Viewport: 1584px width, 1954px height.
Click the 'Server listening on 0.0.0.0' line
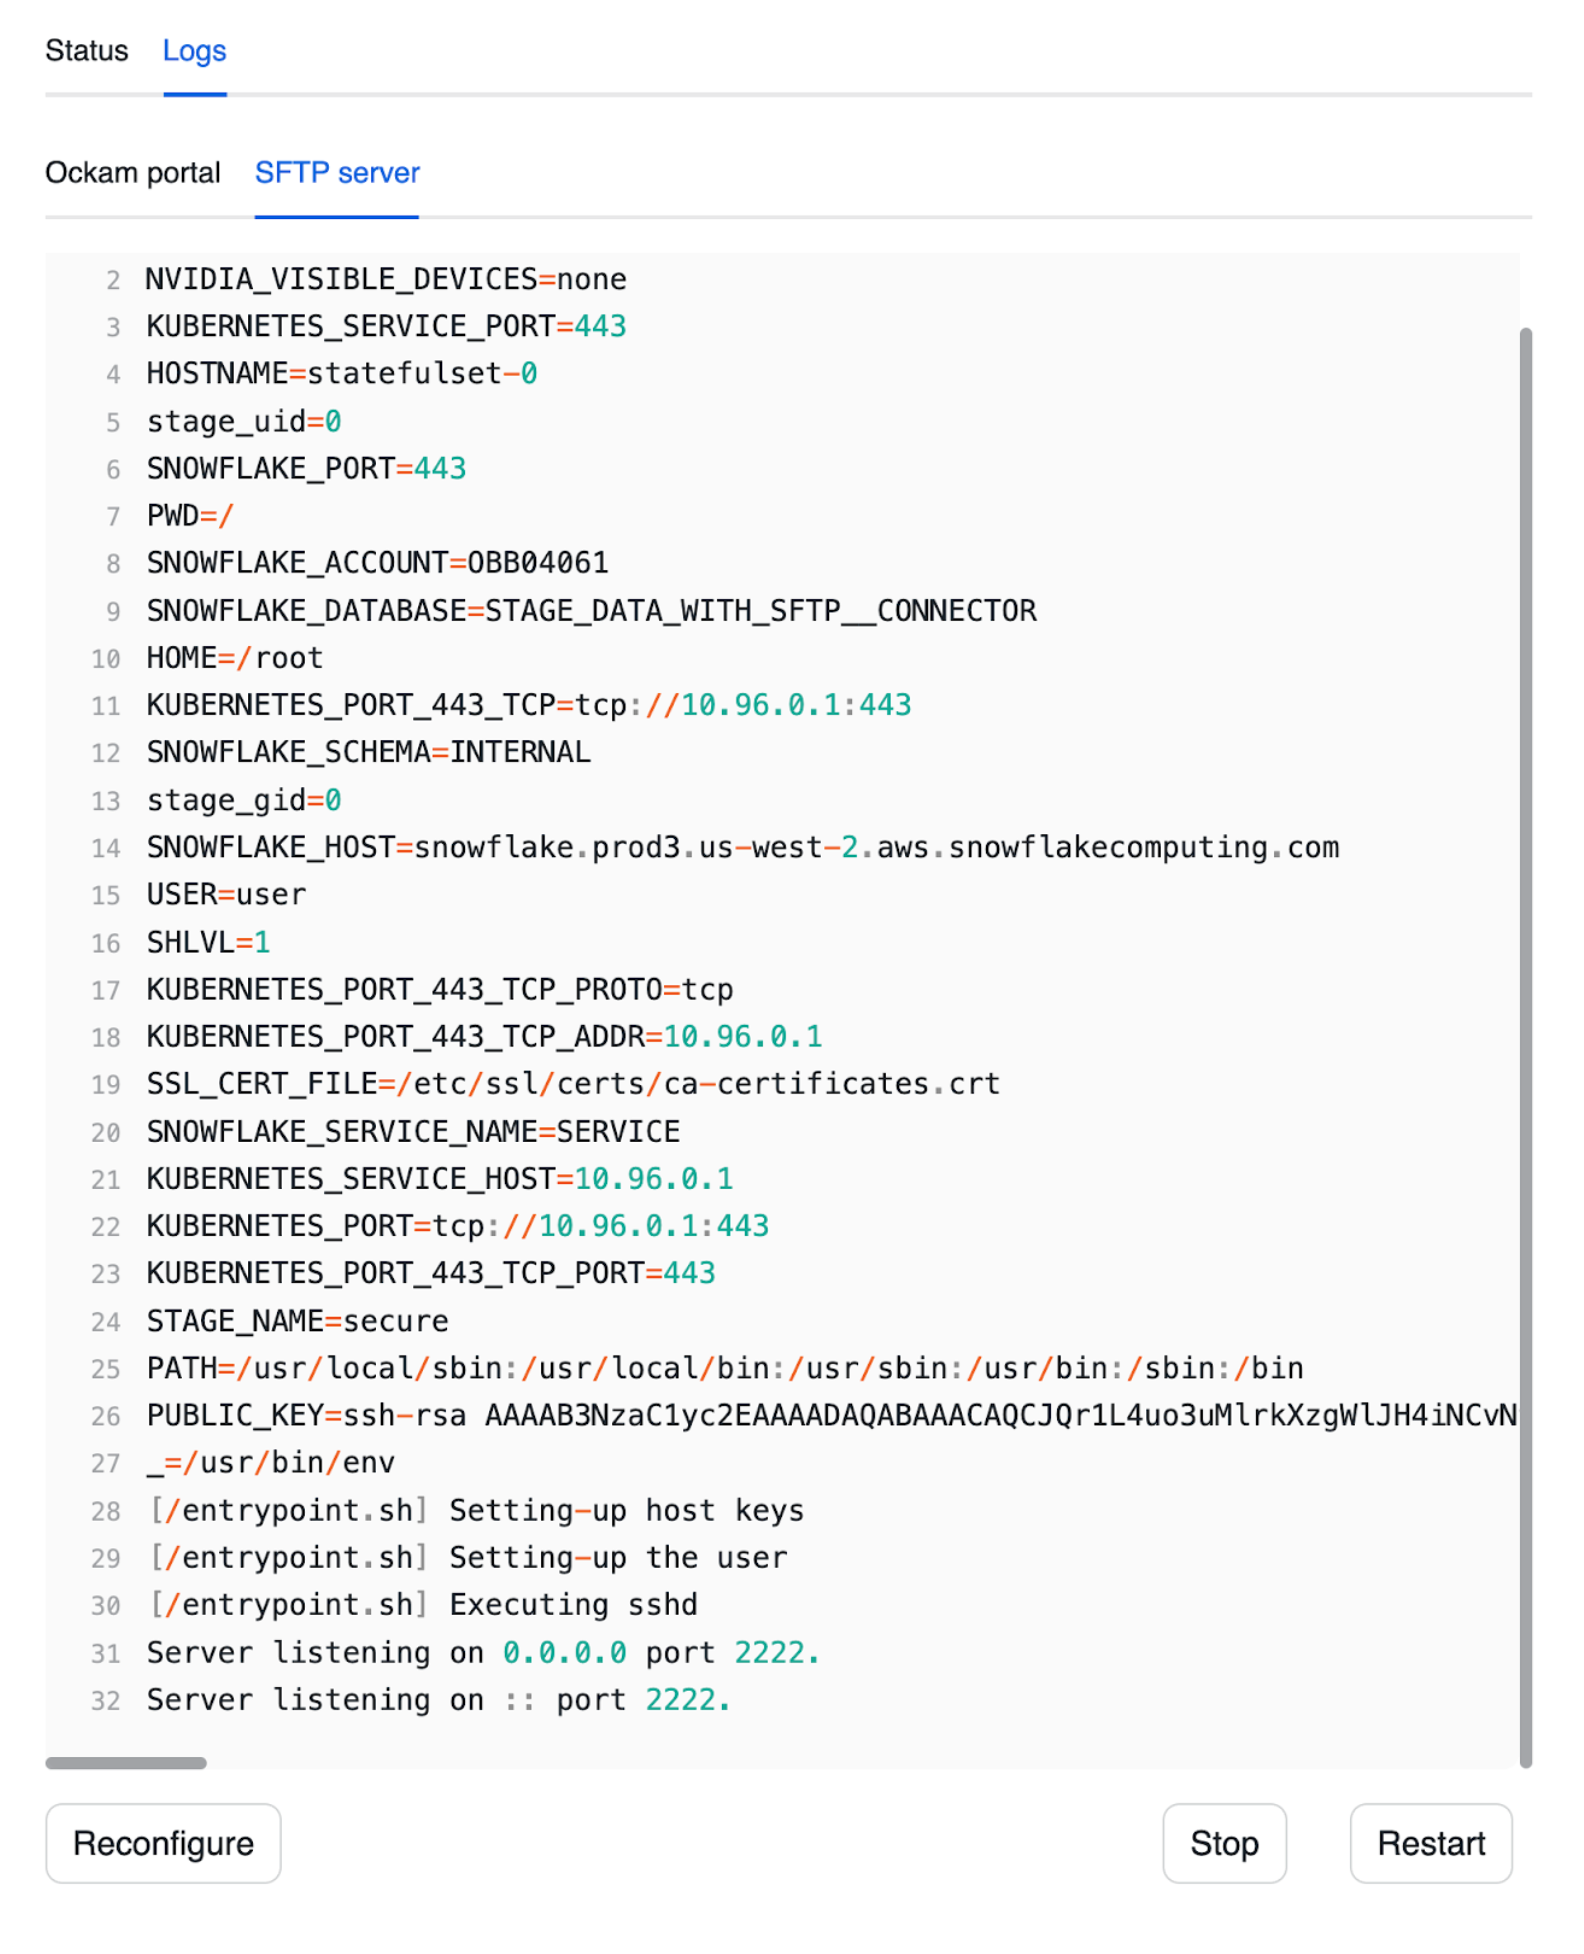[482, 1652]
